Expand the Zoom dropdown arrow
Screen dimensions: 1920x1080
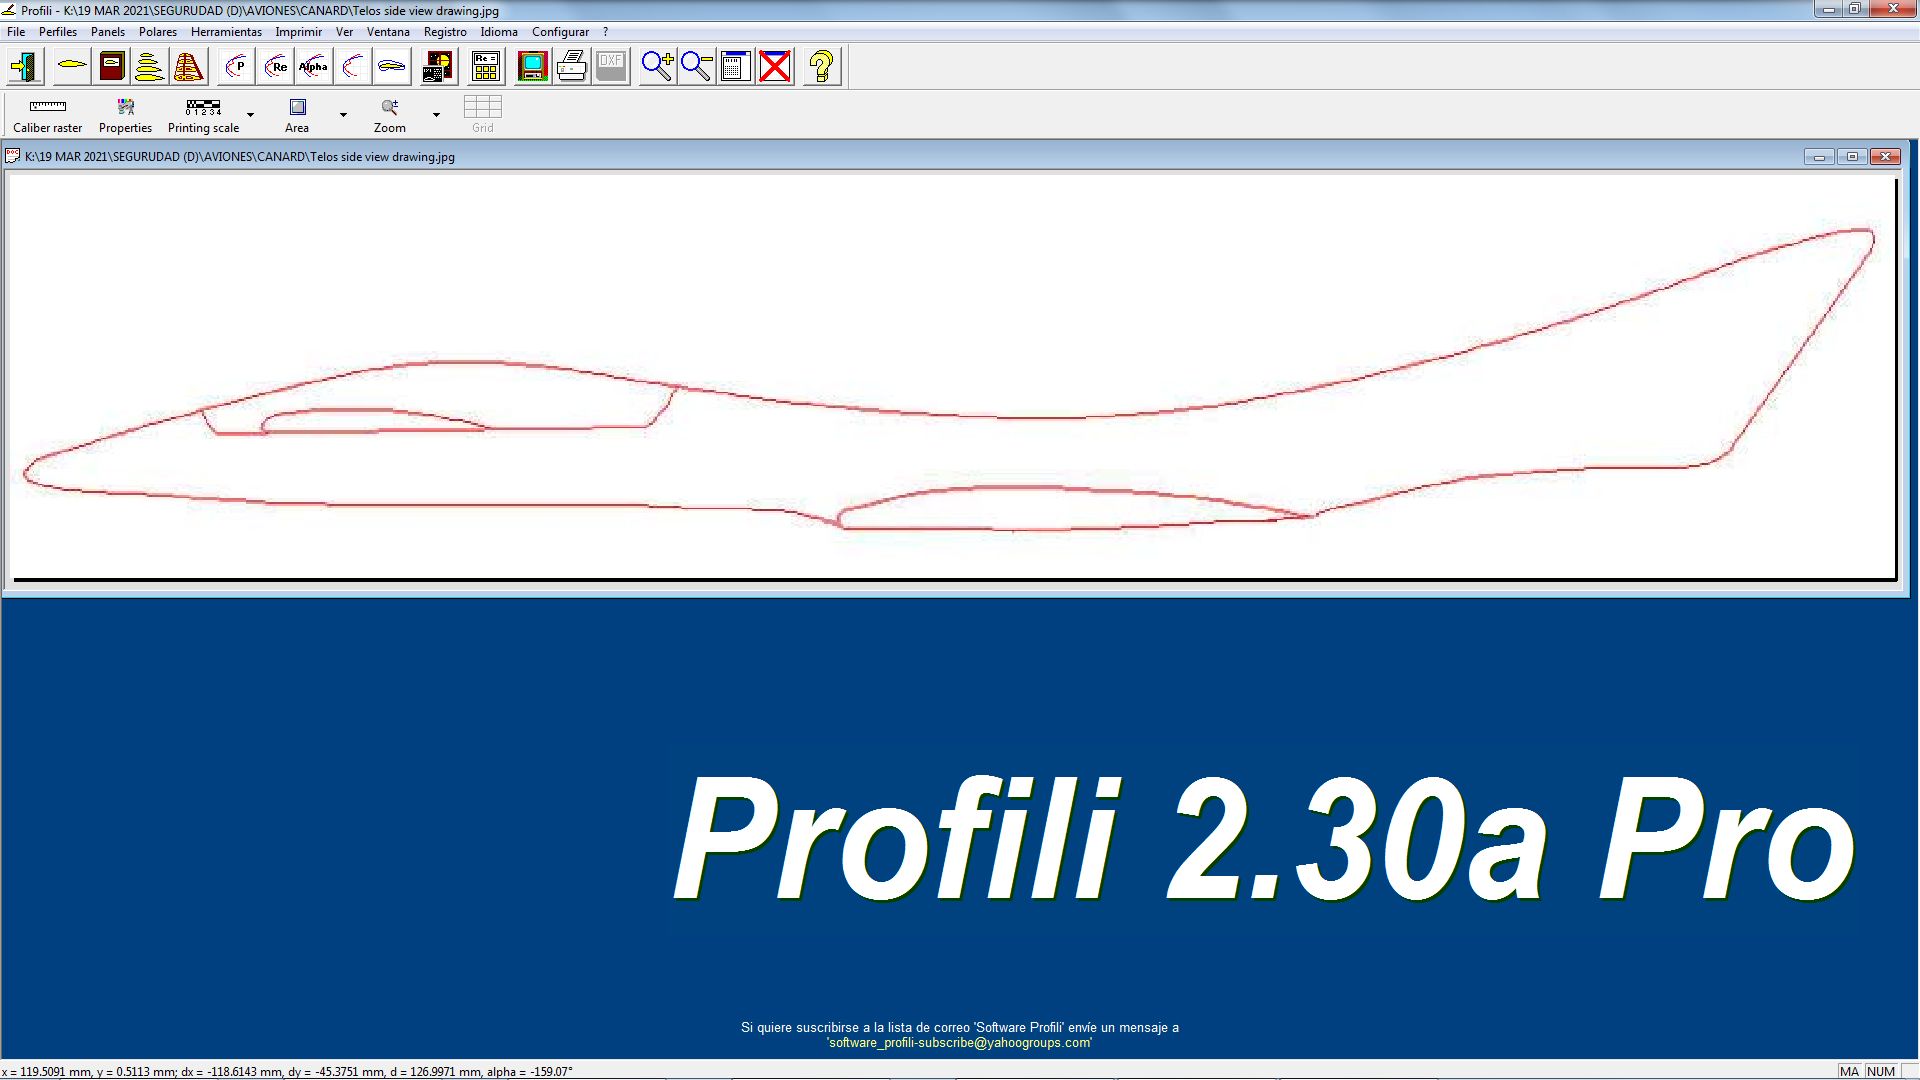pos(436,115)
